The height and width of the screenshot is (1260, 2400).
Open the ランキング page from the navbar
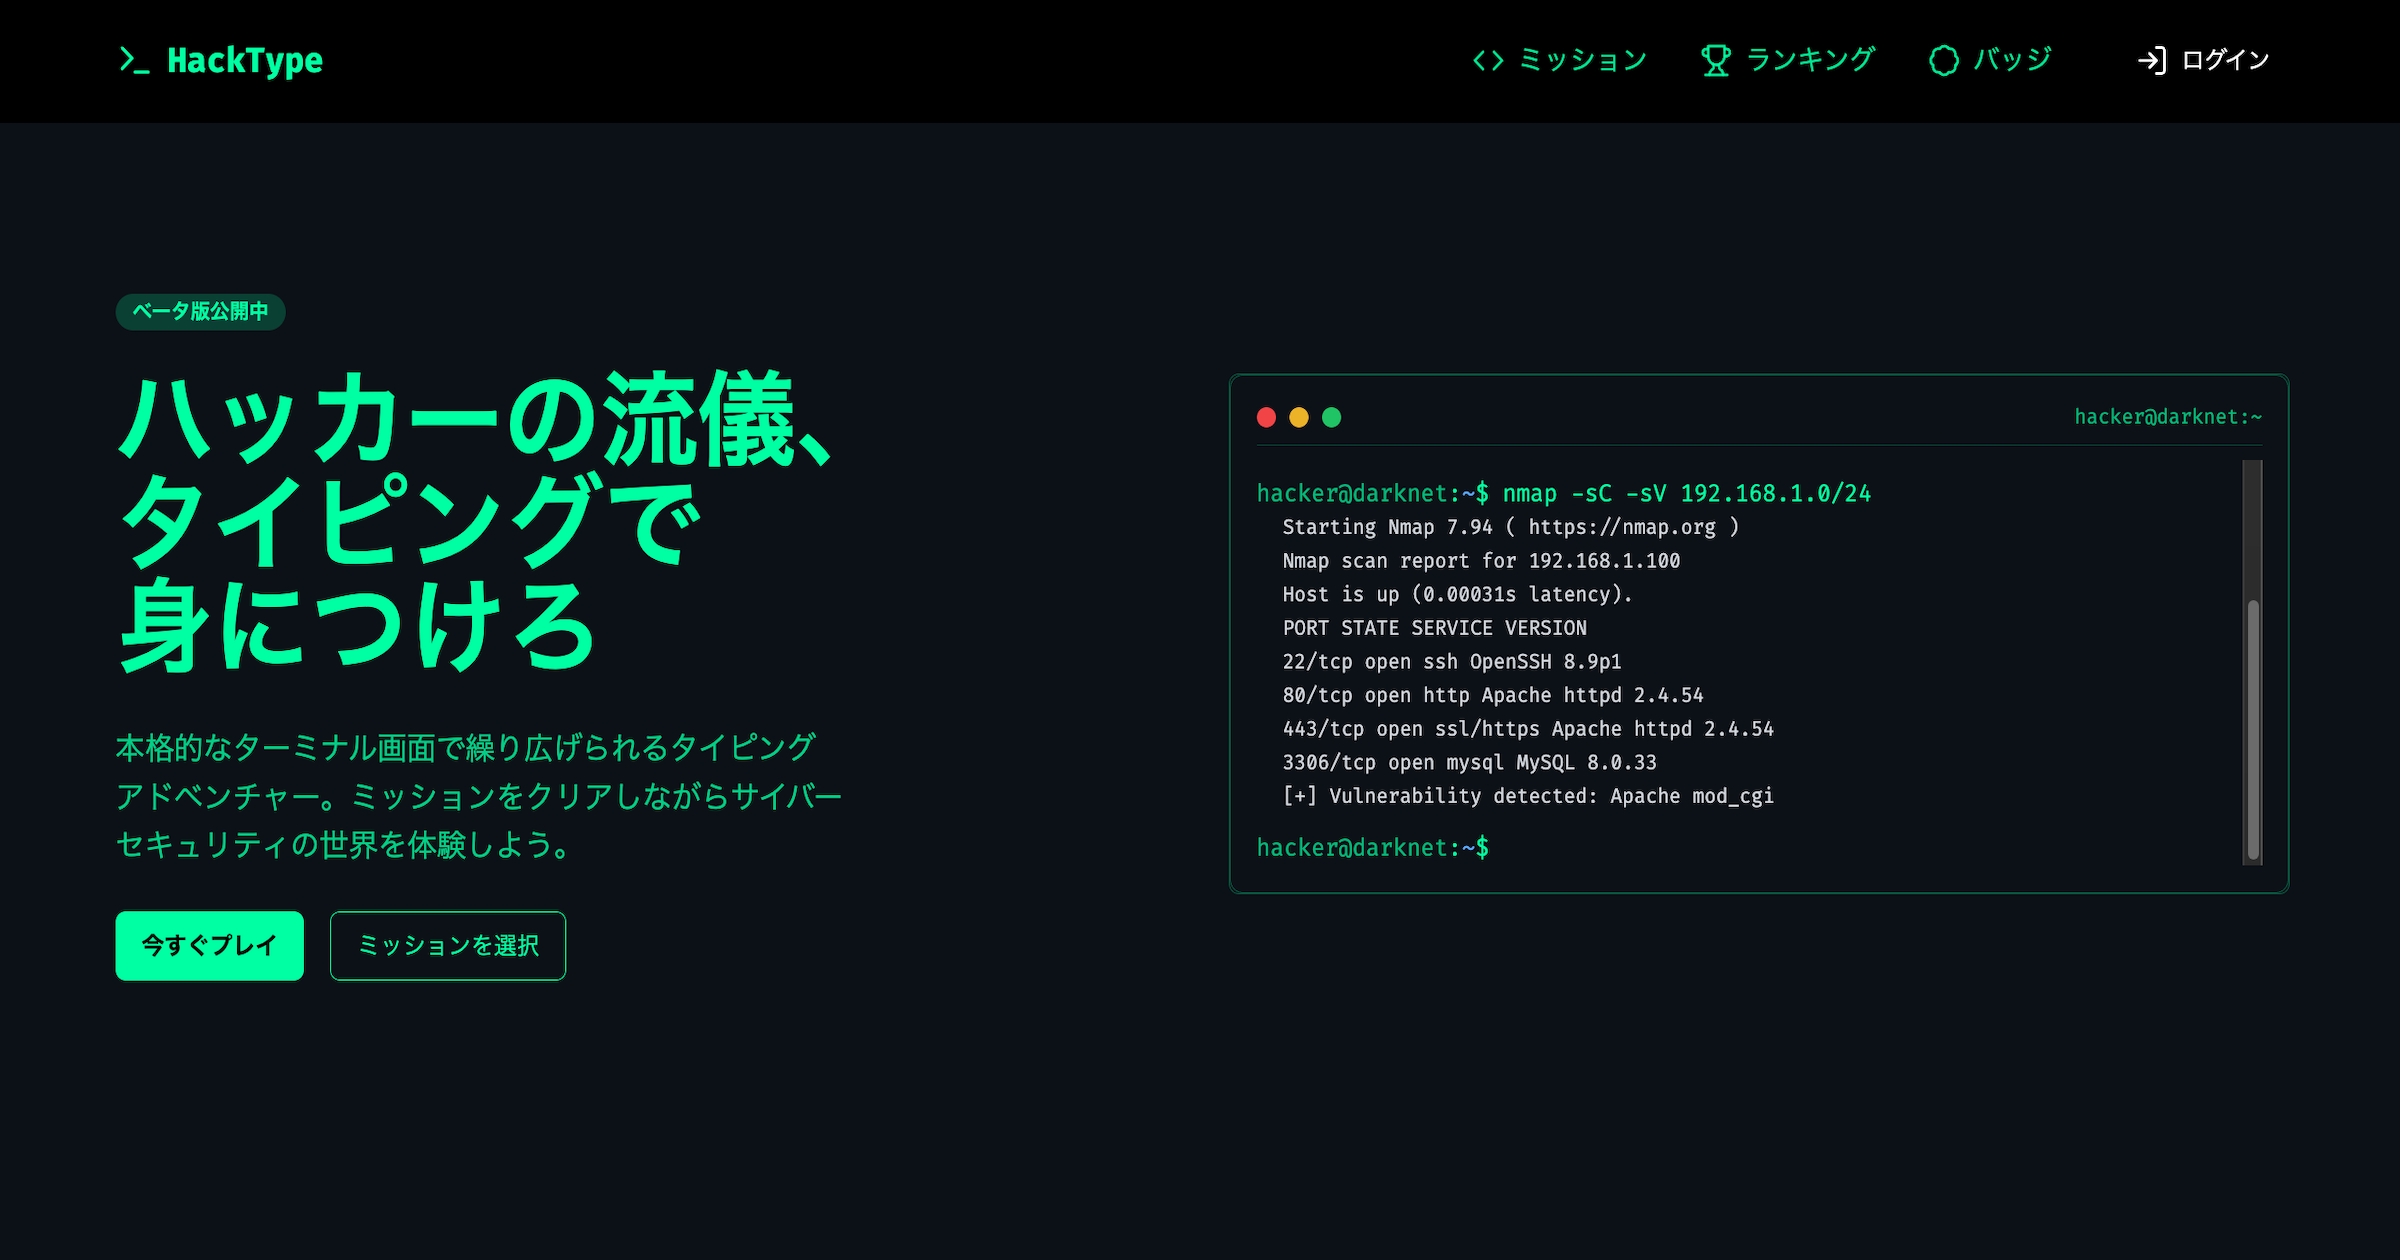(x=1811, y=61)
